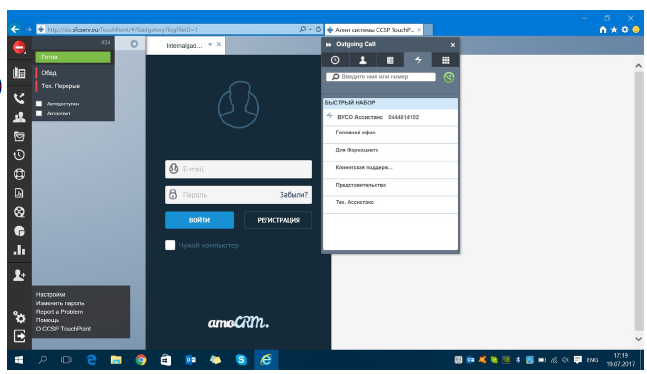Open the mail inbox sidebar icon

19,136
